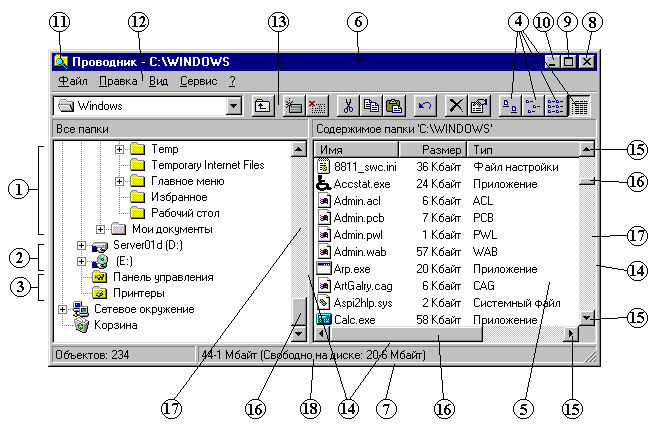Image resolution: width=655 pixels, height=426 pixels.
Task: Select Корзина recycle bin icon
Action: pyautogui.click(x=82, y=325)
